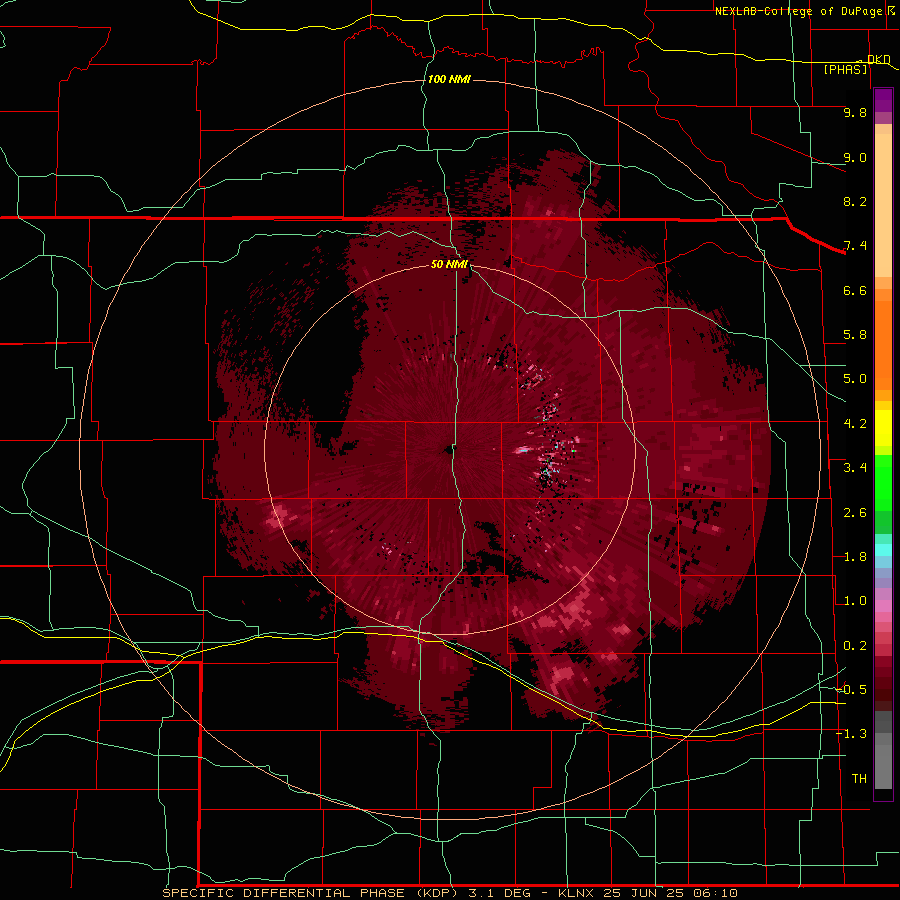
Task: Click the solid orange segment of color bar
Action: pos(883,344)
